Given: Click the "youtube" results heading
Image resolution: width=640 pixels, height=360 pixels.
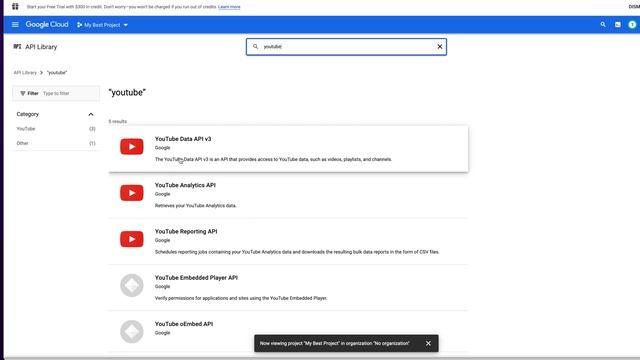Looking at the screenshot, I should (127, 93).
